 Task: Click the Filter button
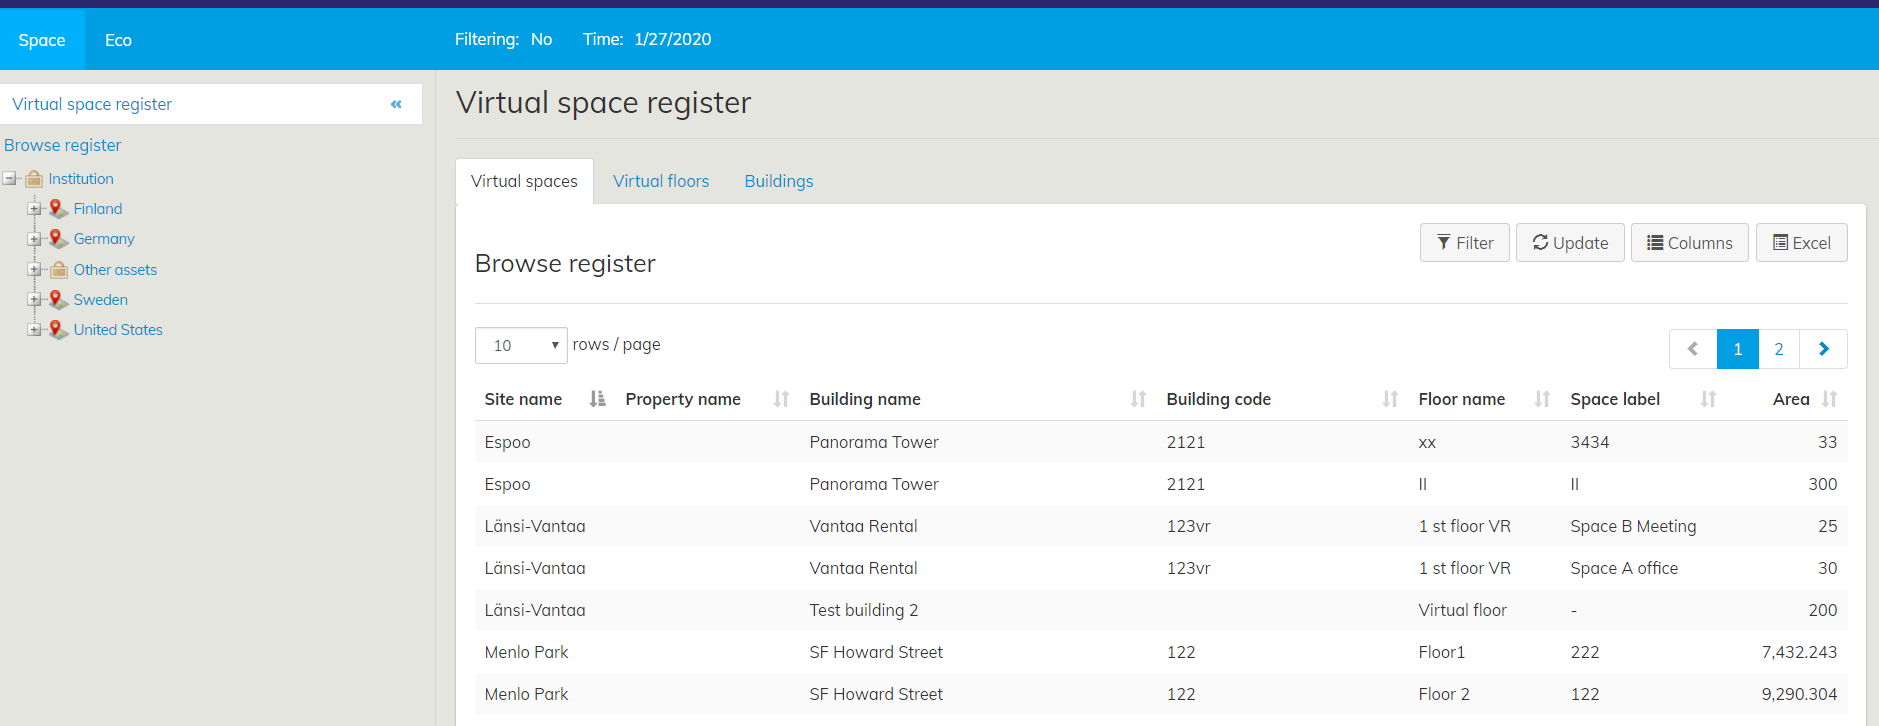[1464, 243]
